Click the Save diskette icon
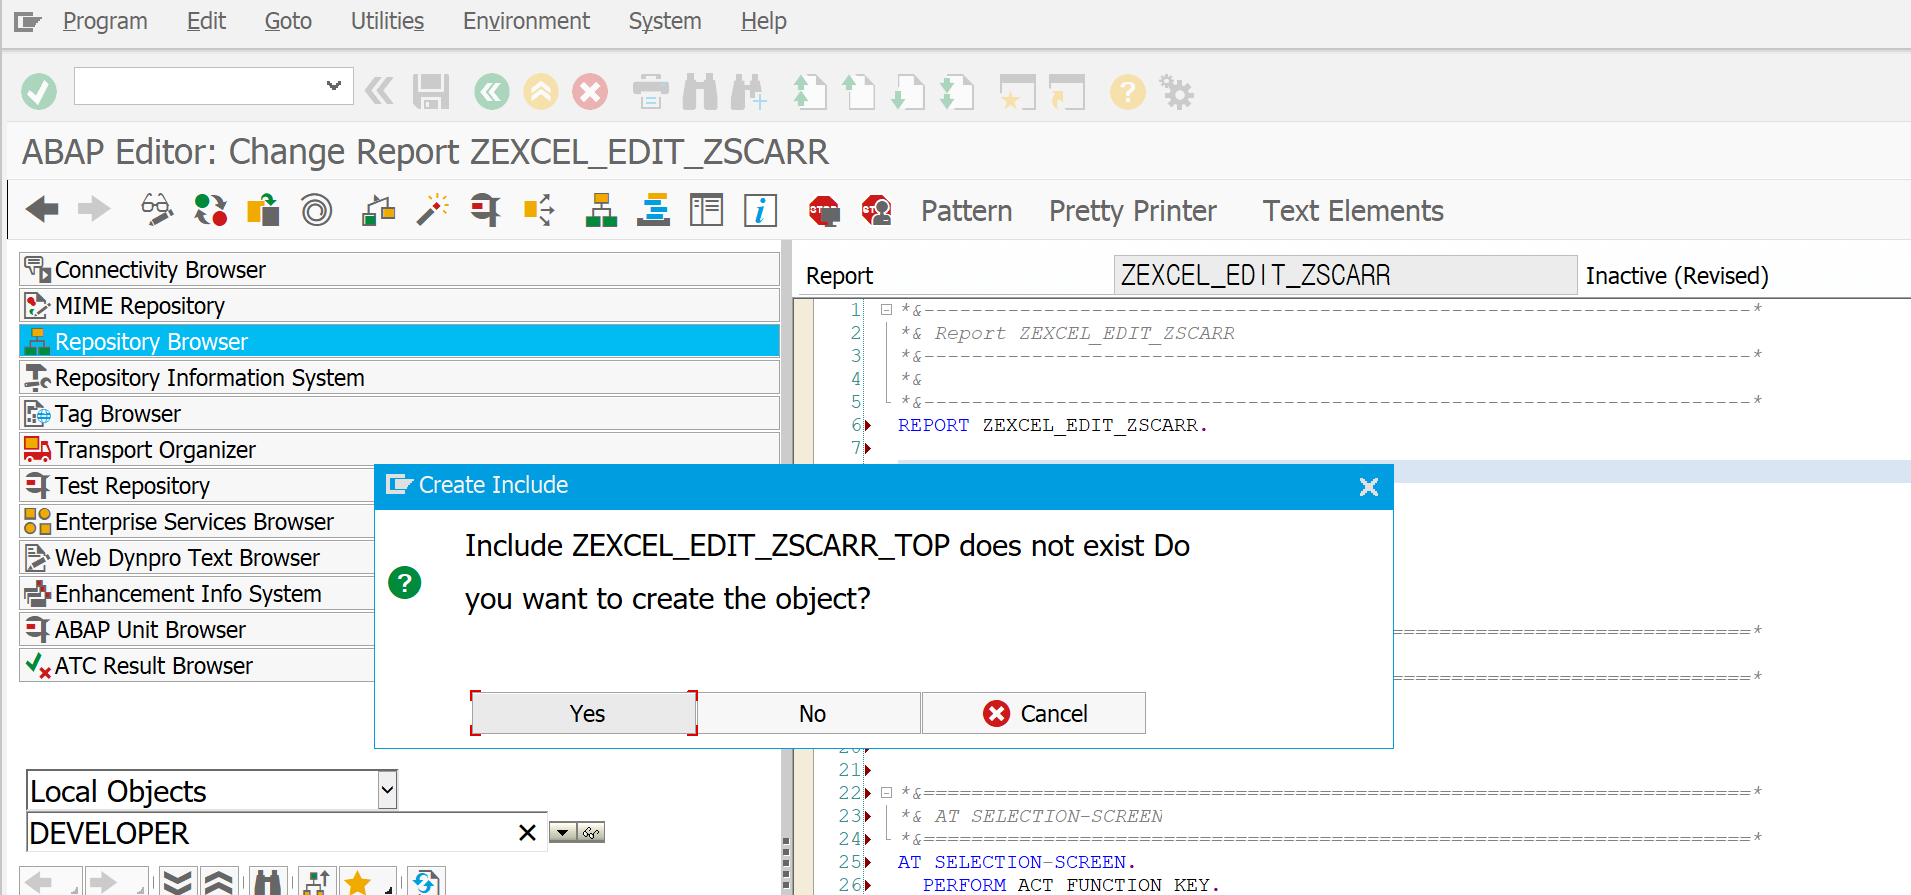 click(x=431, y=92)
